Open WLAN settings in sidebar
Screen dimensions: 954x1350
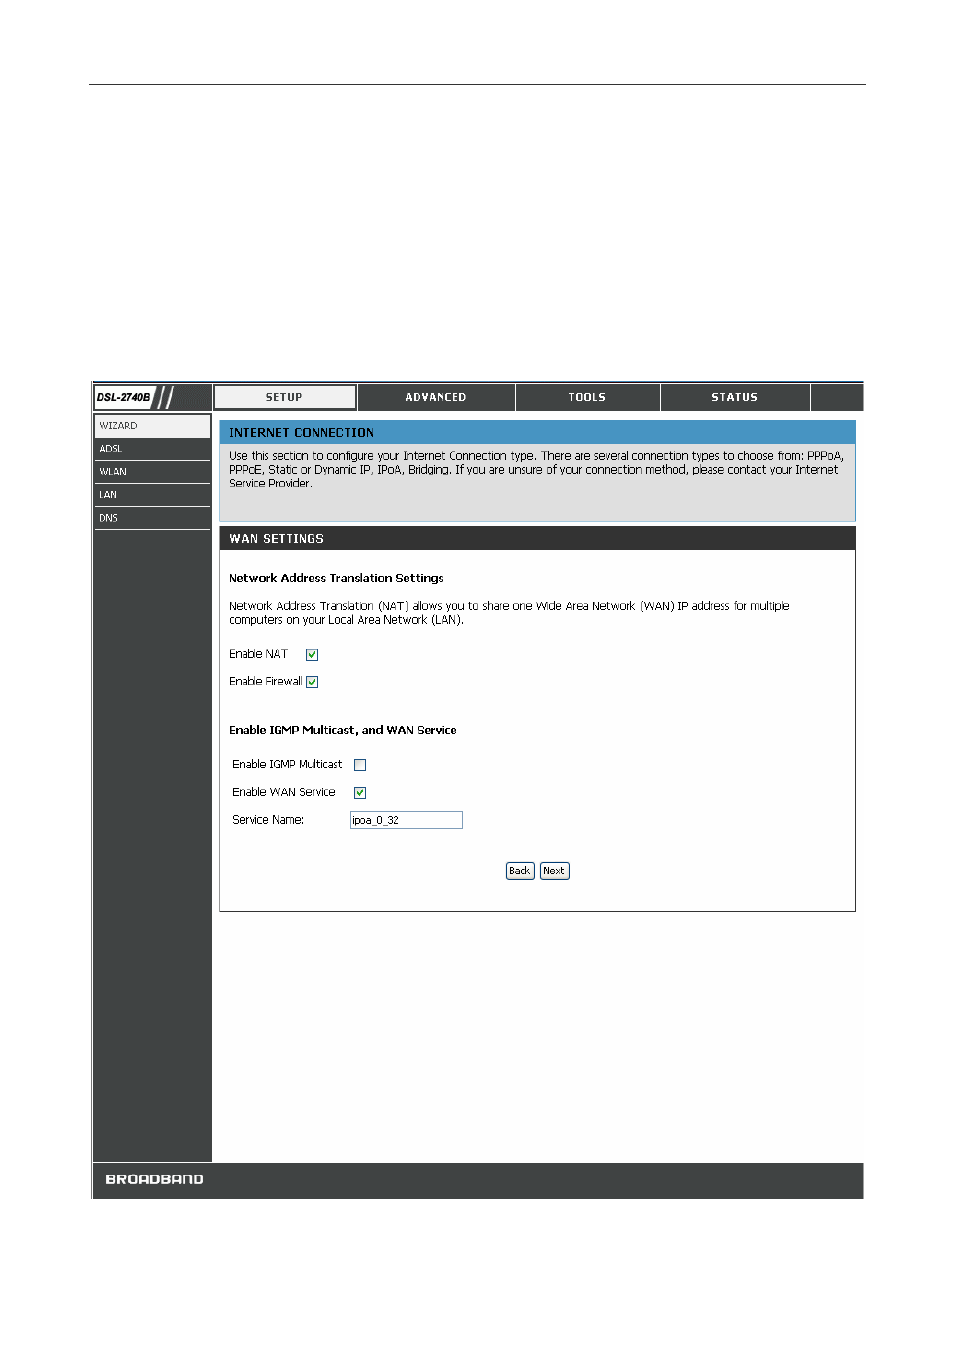click(152, 472)
